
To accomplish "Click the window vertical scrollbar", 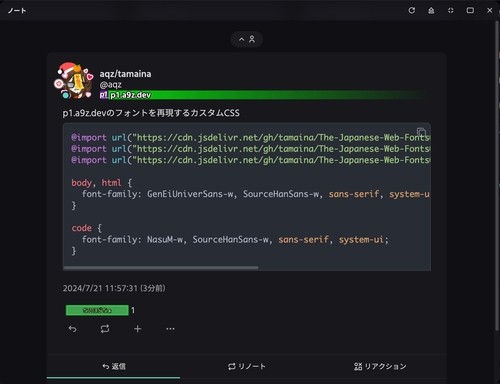I will pyautogui.click(x=497, y=177).
